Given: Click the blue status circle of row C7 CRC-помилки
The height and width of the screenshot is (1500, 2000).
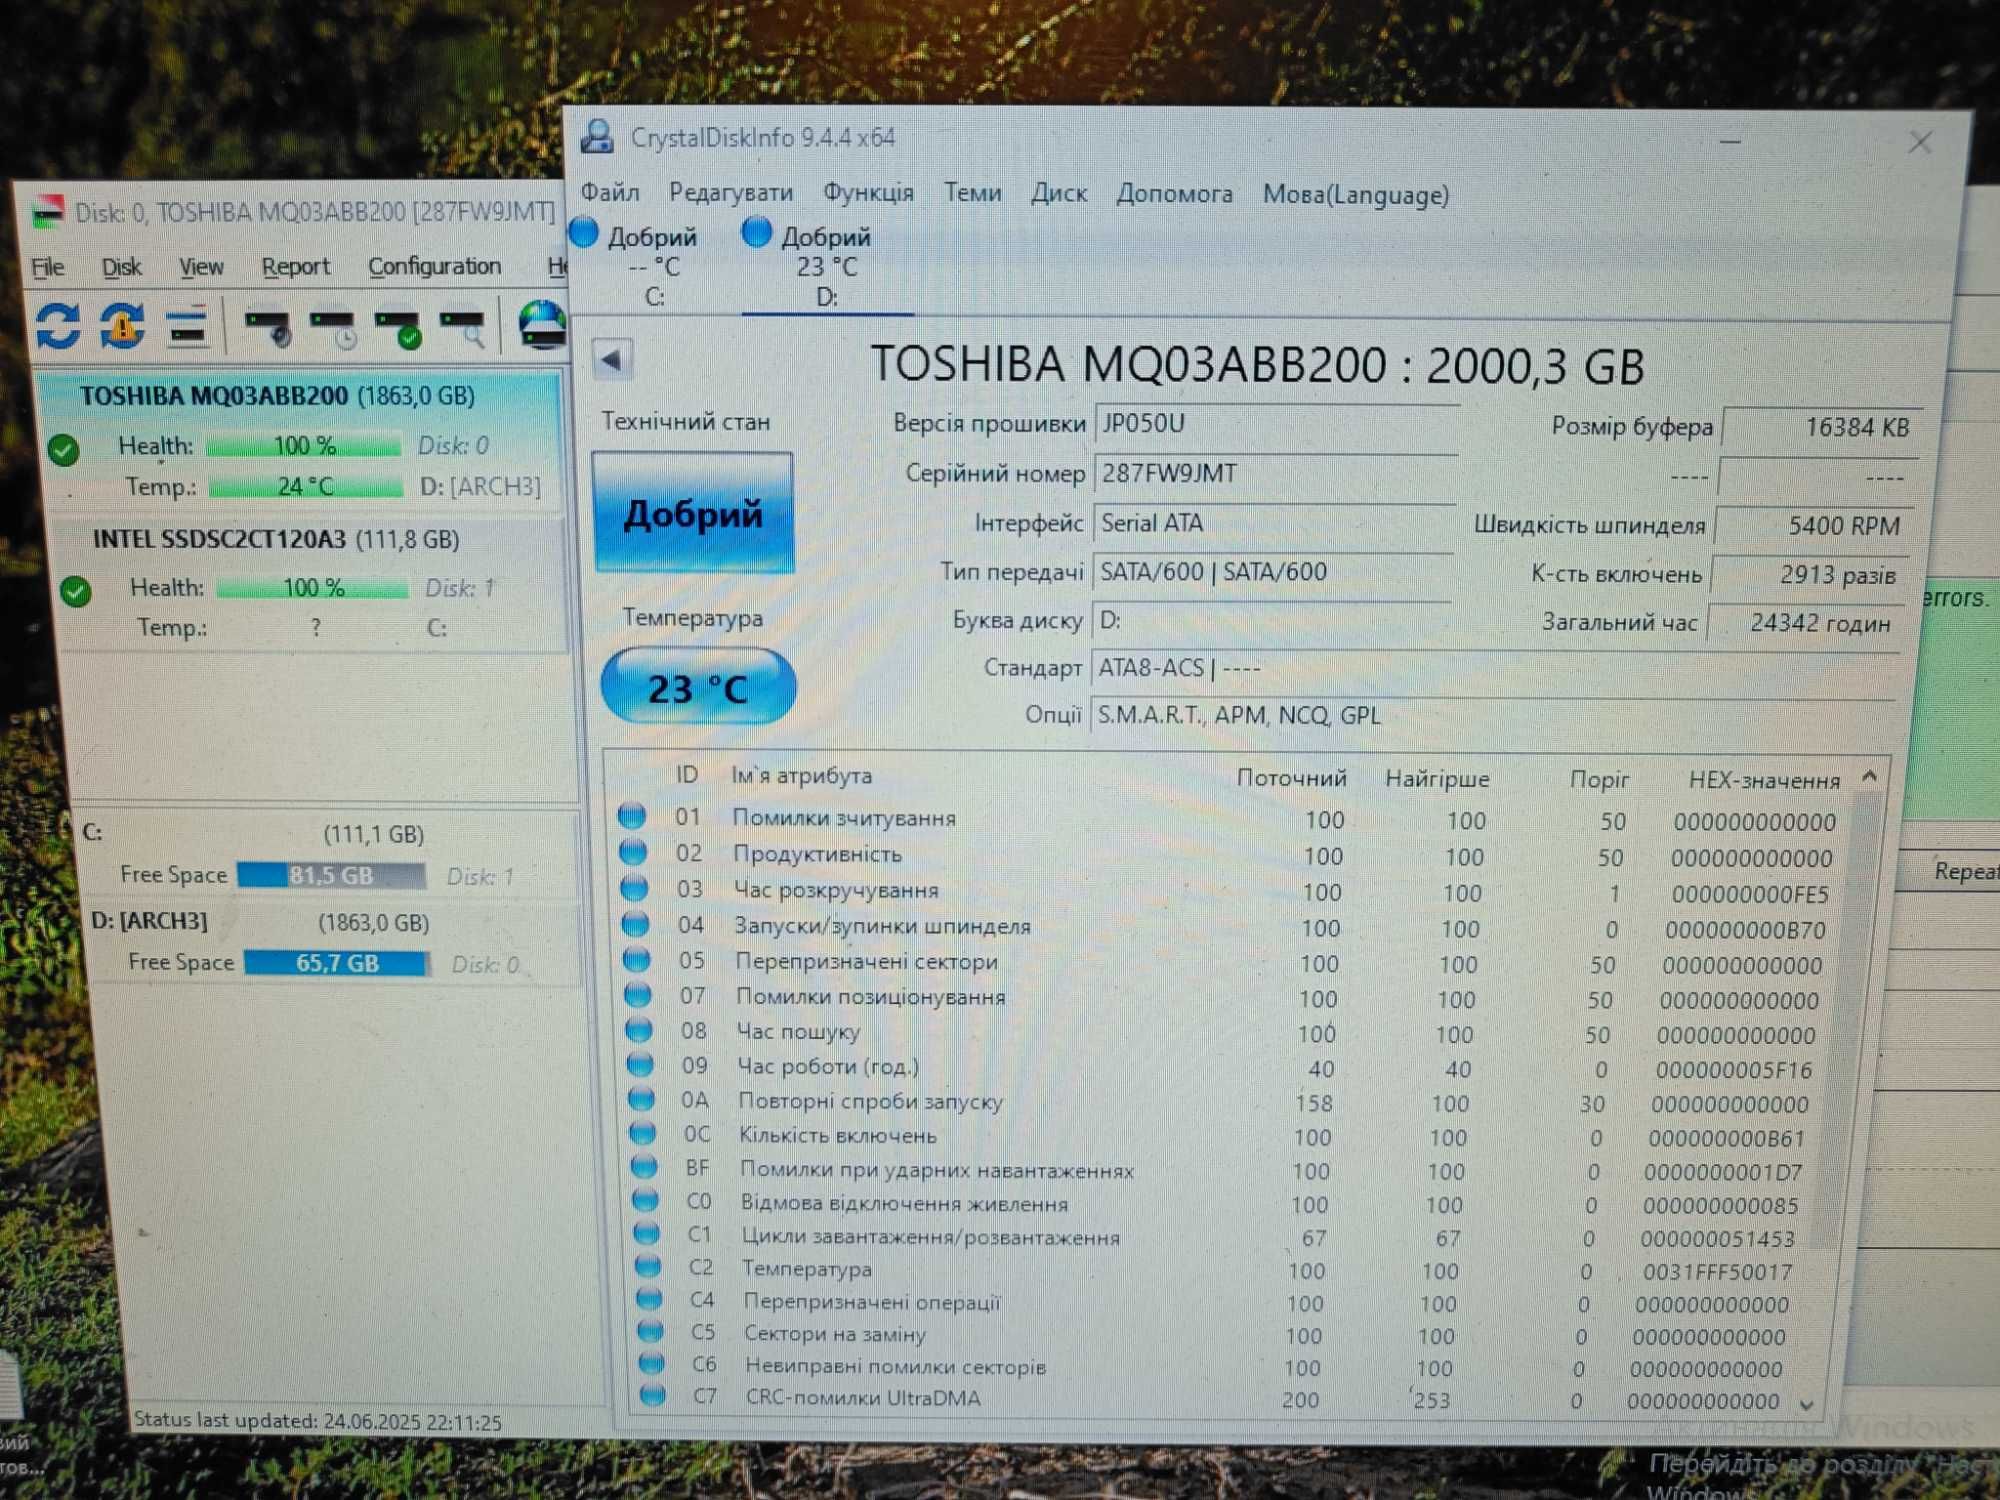Looking at the screenshot, I should click(652, 1394).
